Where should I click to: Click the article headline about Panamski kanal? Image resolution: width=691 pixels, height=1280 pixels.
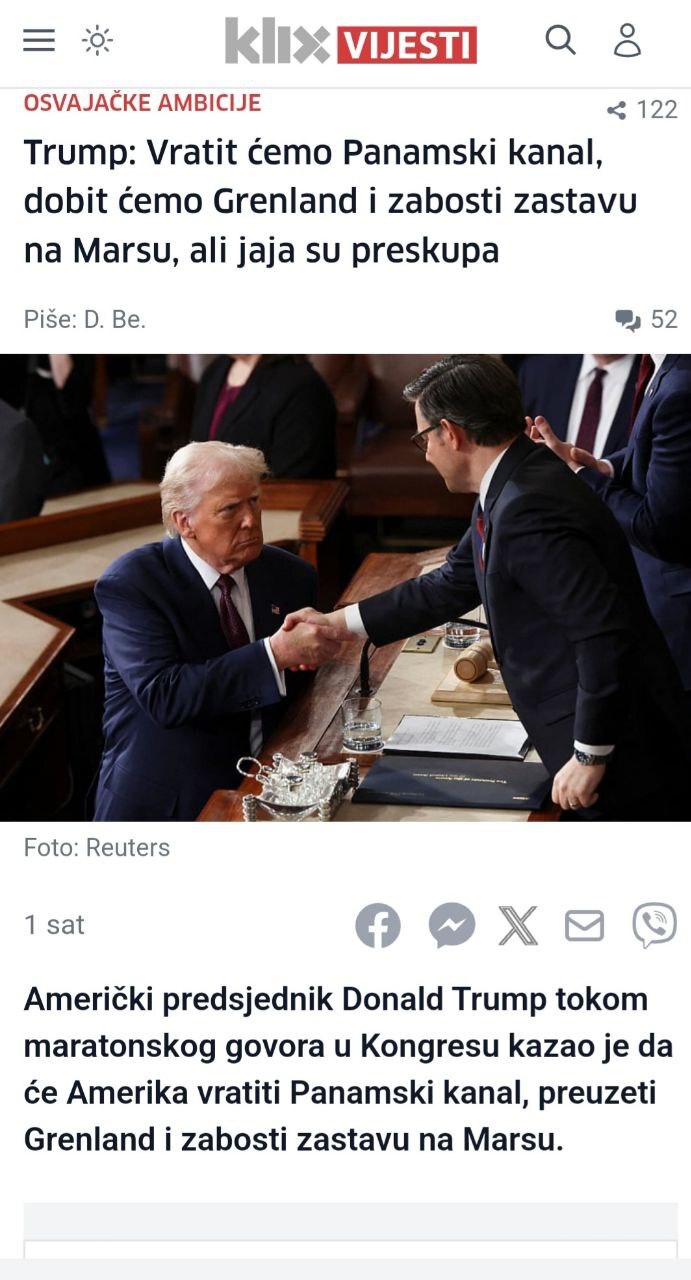click(x=330, y=203)
